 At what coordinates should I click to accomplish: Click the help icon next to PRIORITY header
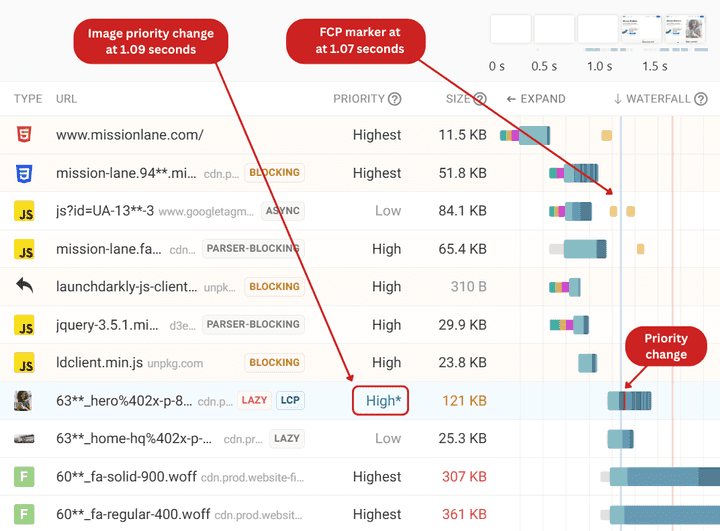[x=395, y=99]
